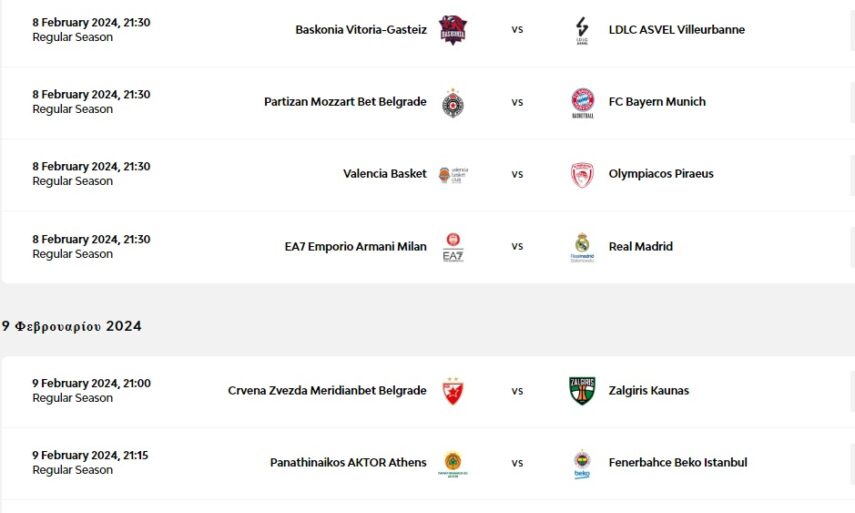Click the Real Madrid crest
The width and height of the screenshot is (855, 513).
(582, 247)
